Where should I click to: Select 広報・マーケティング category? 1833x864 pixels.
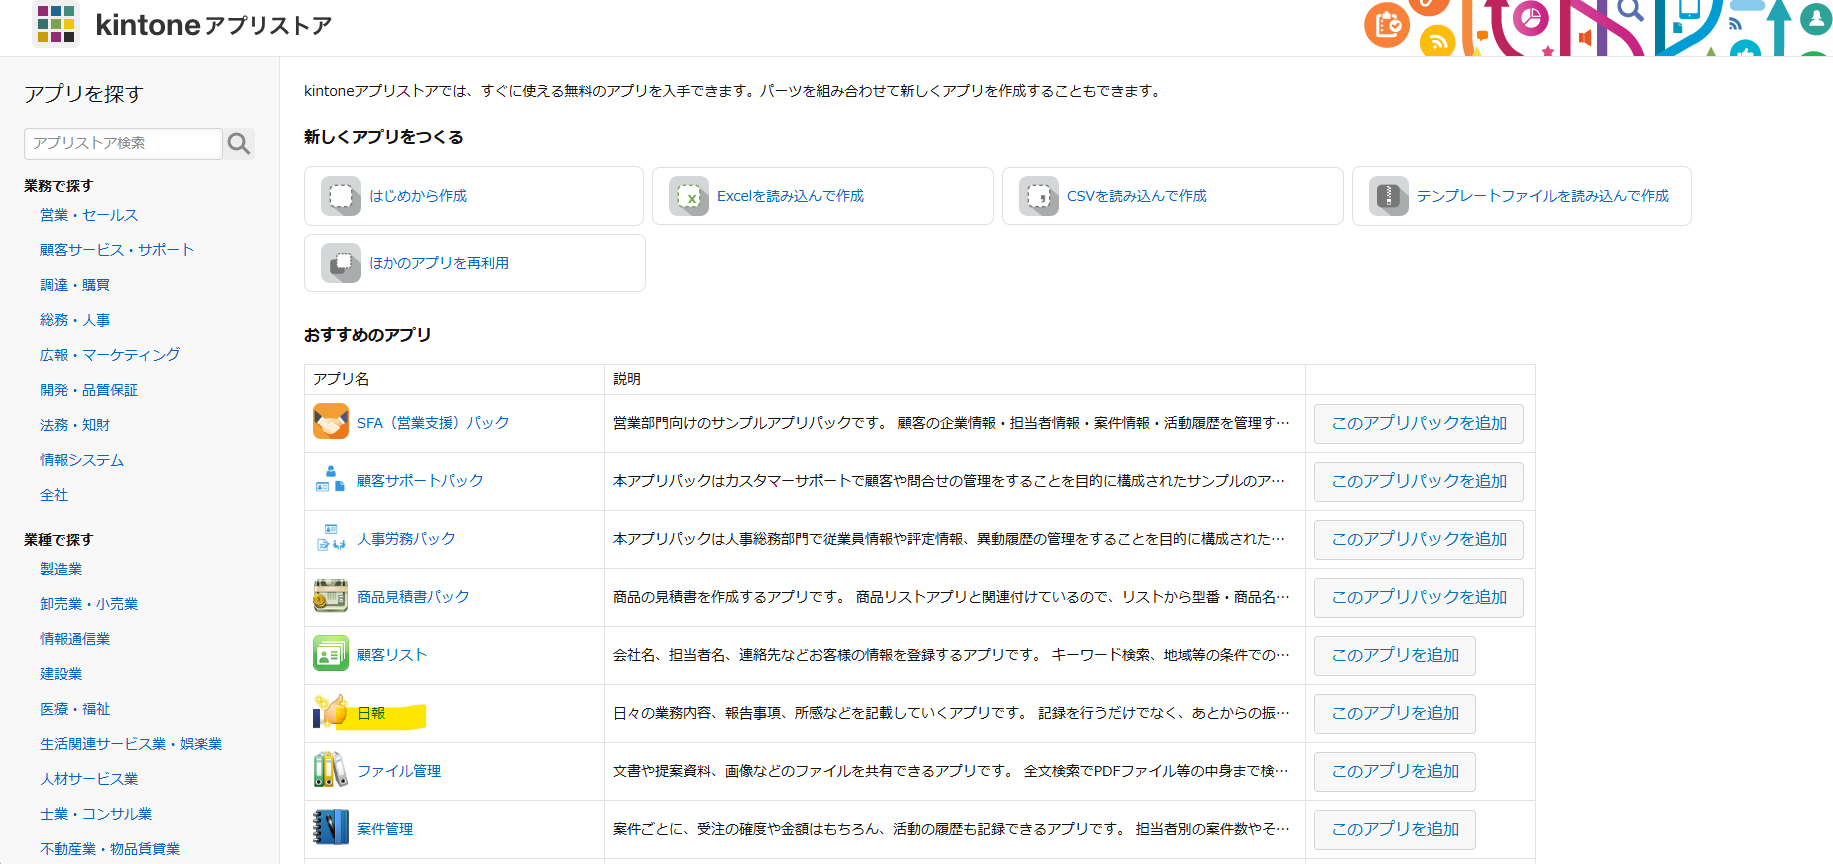click(x=110, y=355)
